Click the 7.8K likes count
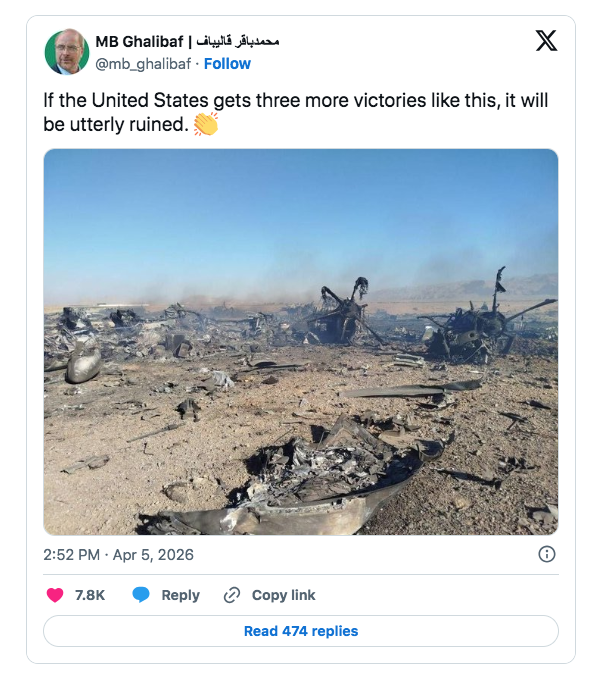 [90, 595]
